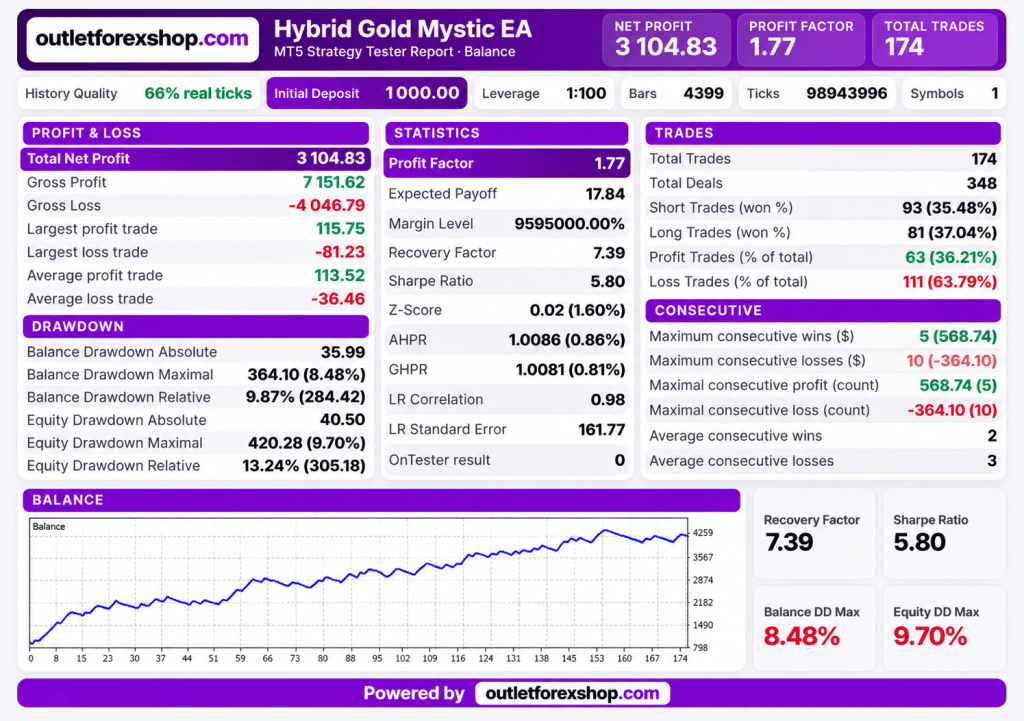The width and height of the screenshot is (1024, 721).
Task: Click the Bars 4399 field
Action: coord(676,93)
